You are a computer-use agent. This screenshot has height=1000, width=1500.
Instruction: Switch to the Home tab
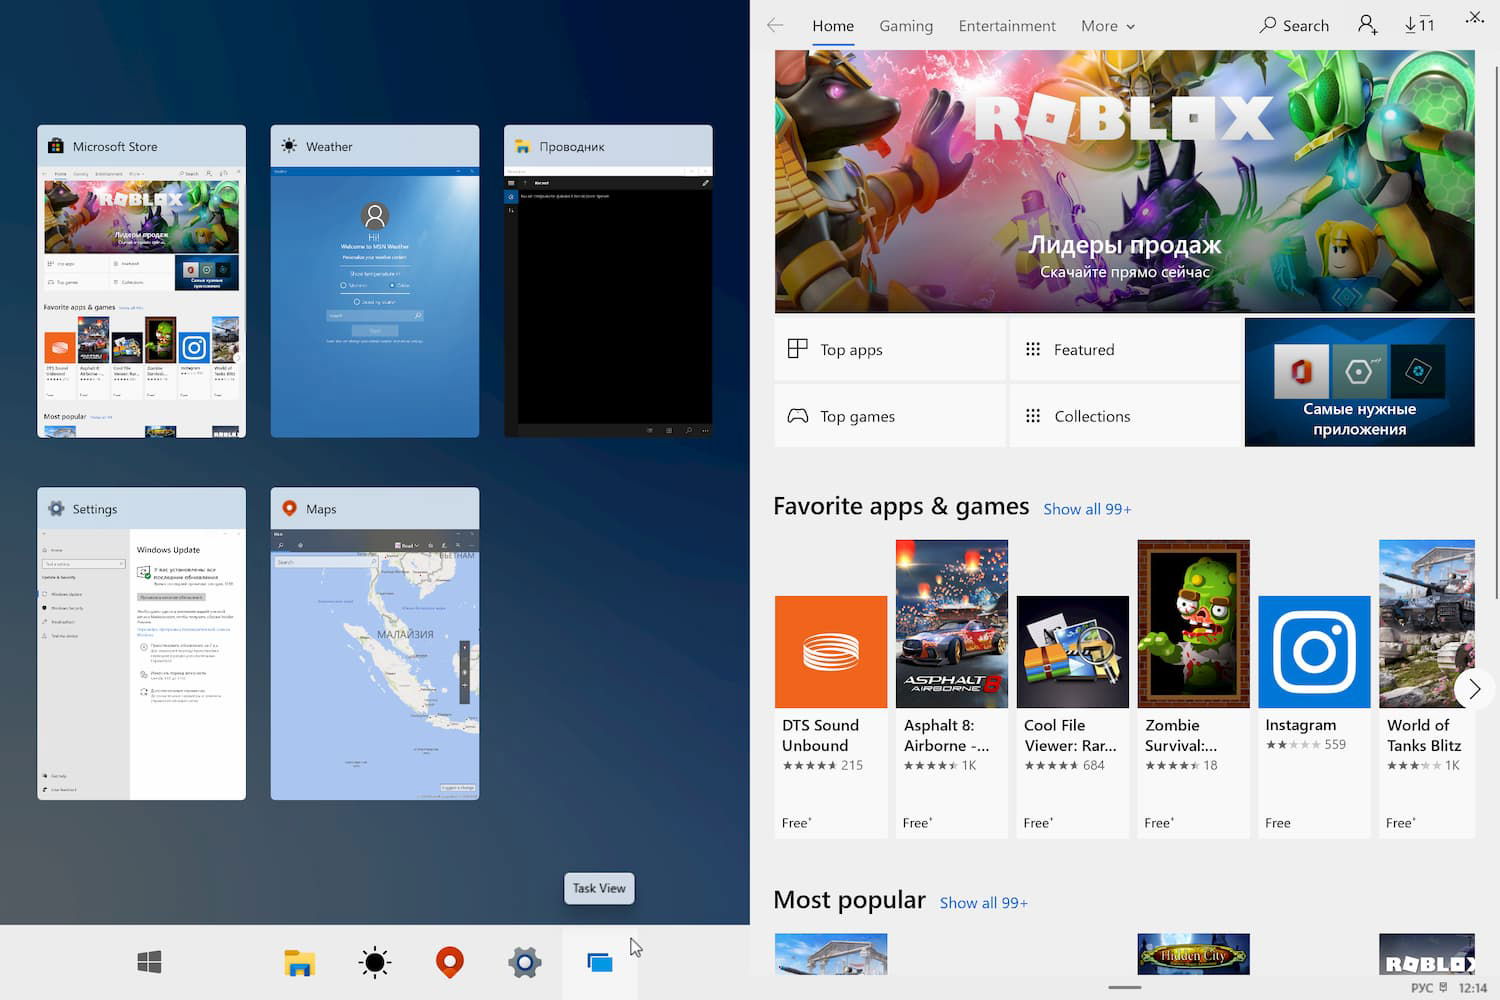point(833,26)
